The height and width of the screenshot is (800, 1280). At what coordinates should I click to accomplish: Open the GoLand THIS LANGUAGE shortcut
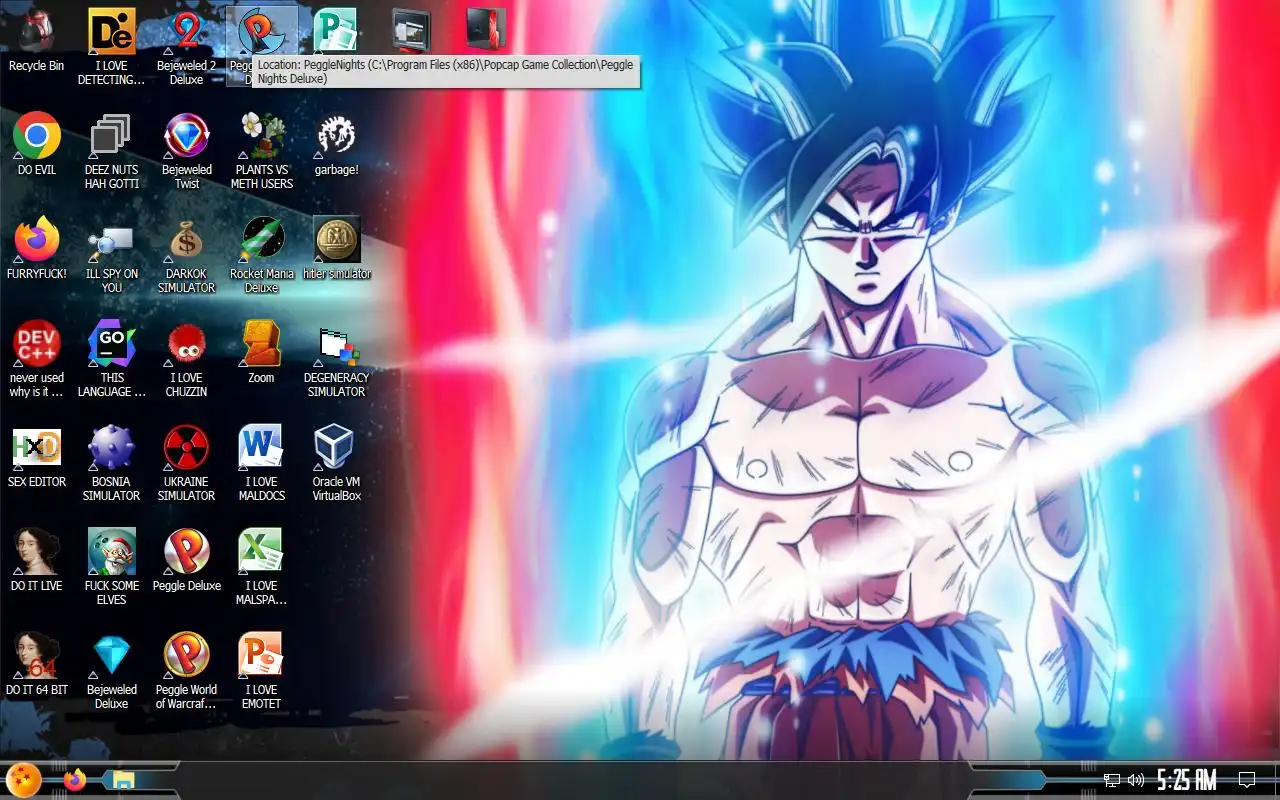pos(112,343)
